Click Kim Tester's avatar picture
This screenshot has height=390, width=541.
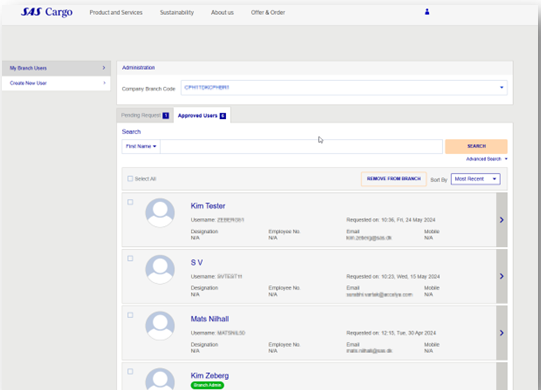[x=160, y=213]
